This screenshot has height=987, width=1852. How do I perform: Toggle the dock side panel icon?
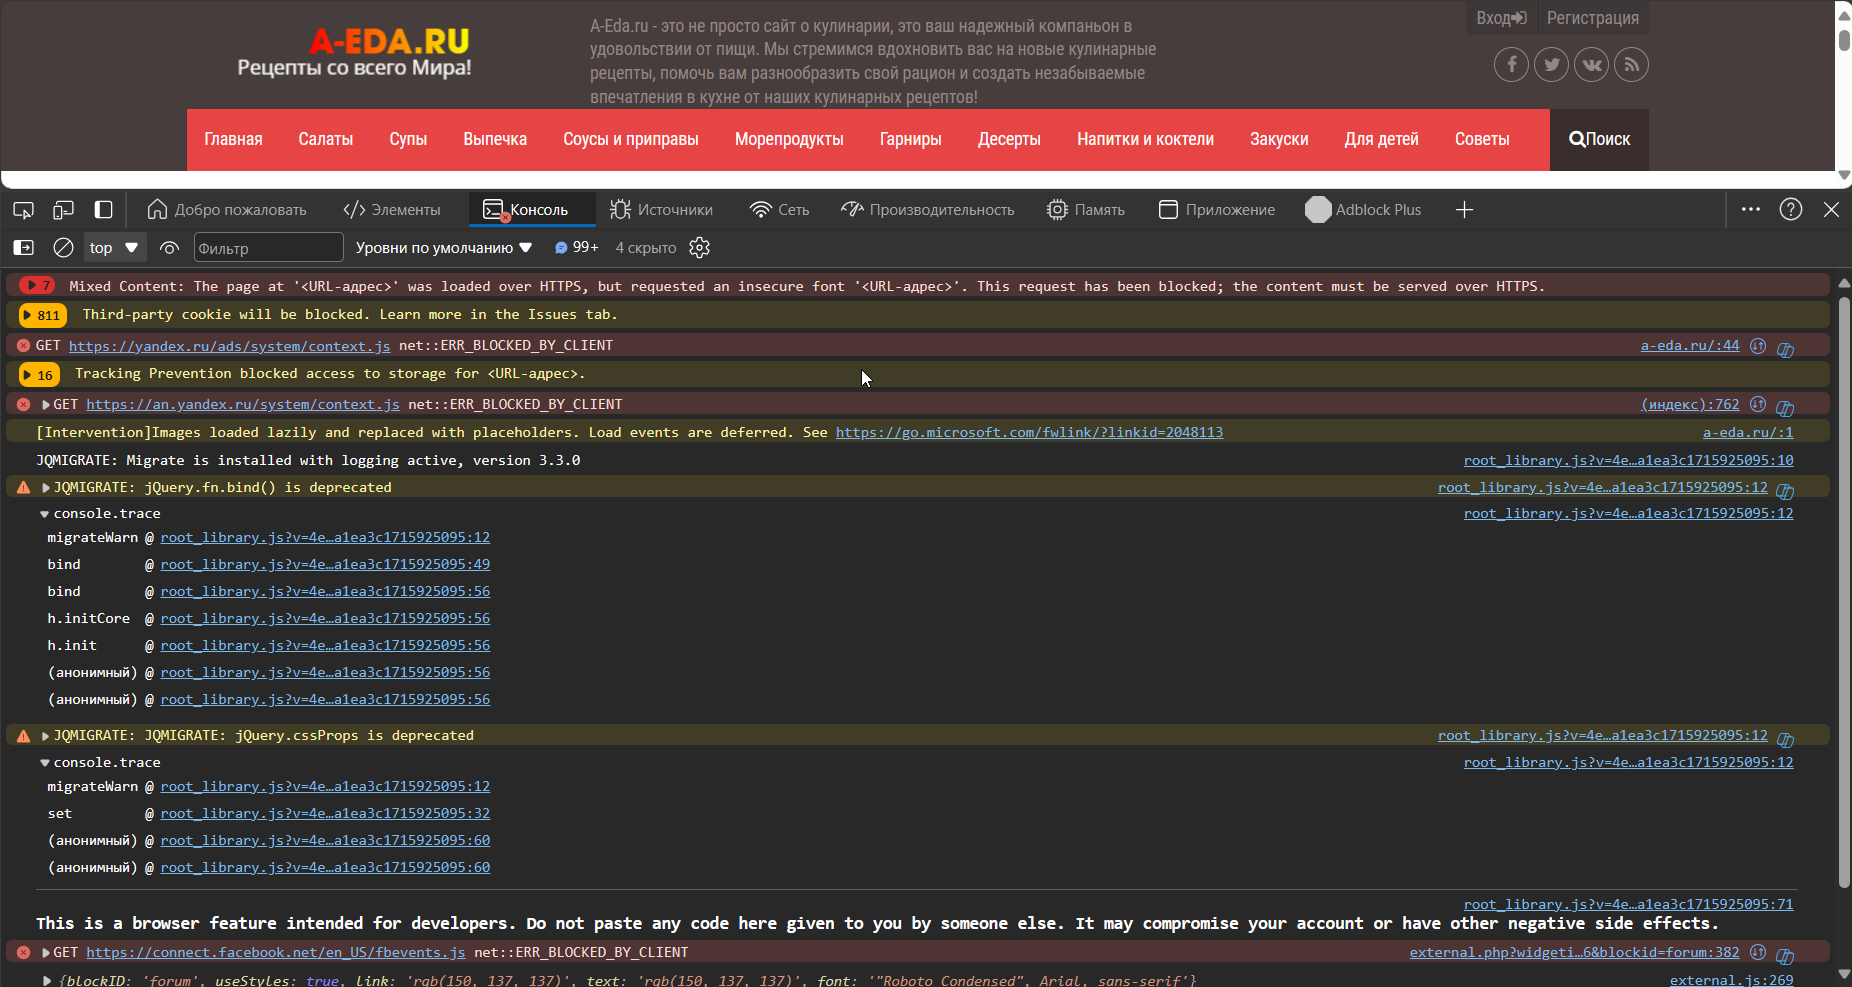(x=103, y=210)
